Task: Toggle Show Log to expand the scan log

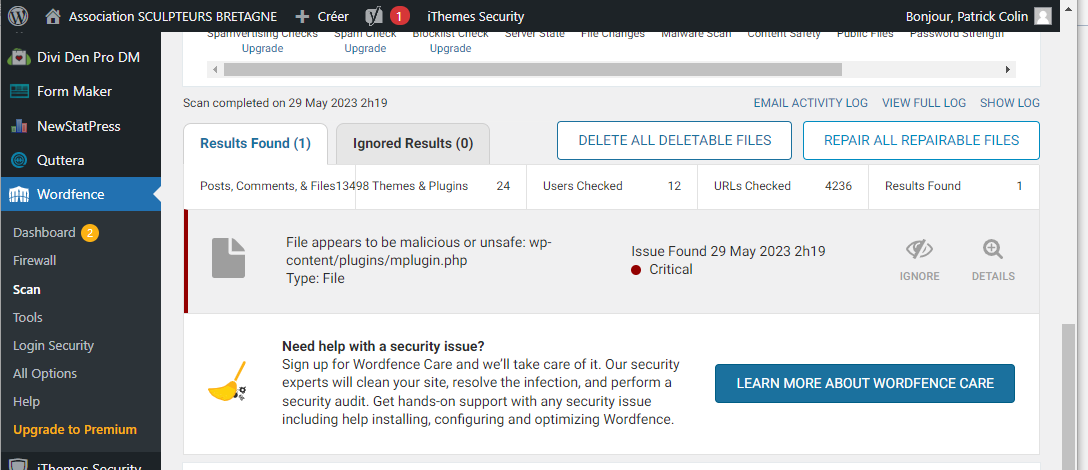Action: pyautogui.click(x=1009, y=103)
